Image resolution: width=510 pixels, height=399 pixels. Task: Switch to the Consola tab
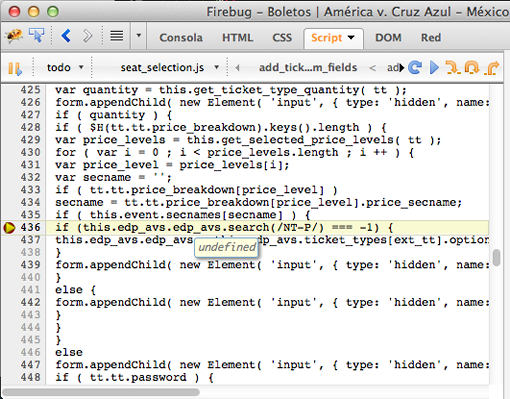(181, 38)
